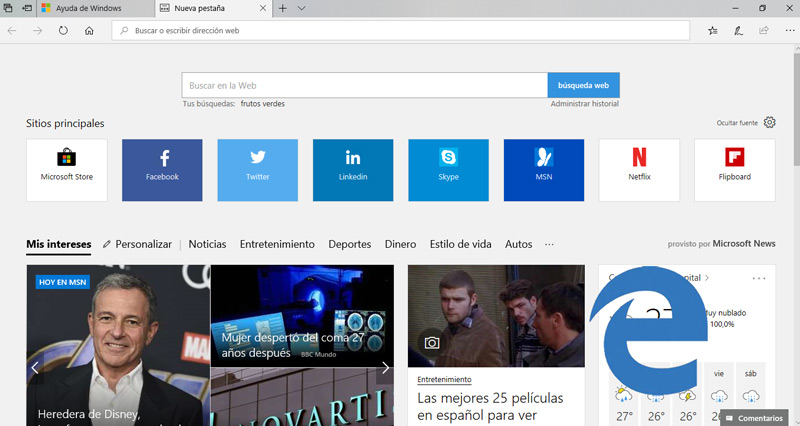Select the Nueva pestaña tab
Viewport: 800px width, 426px height.
(213, 8)
